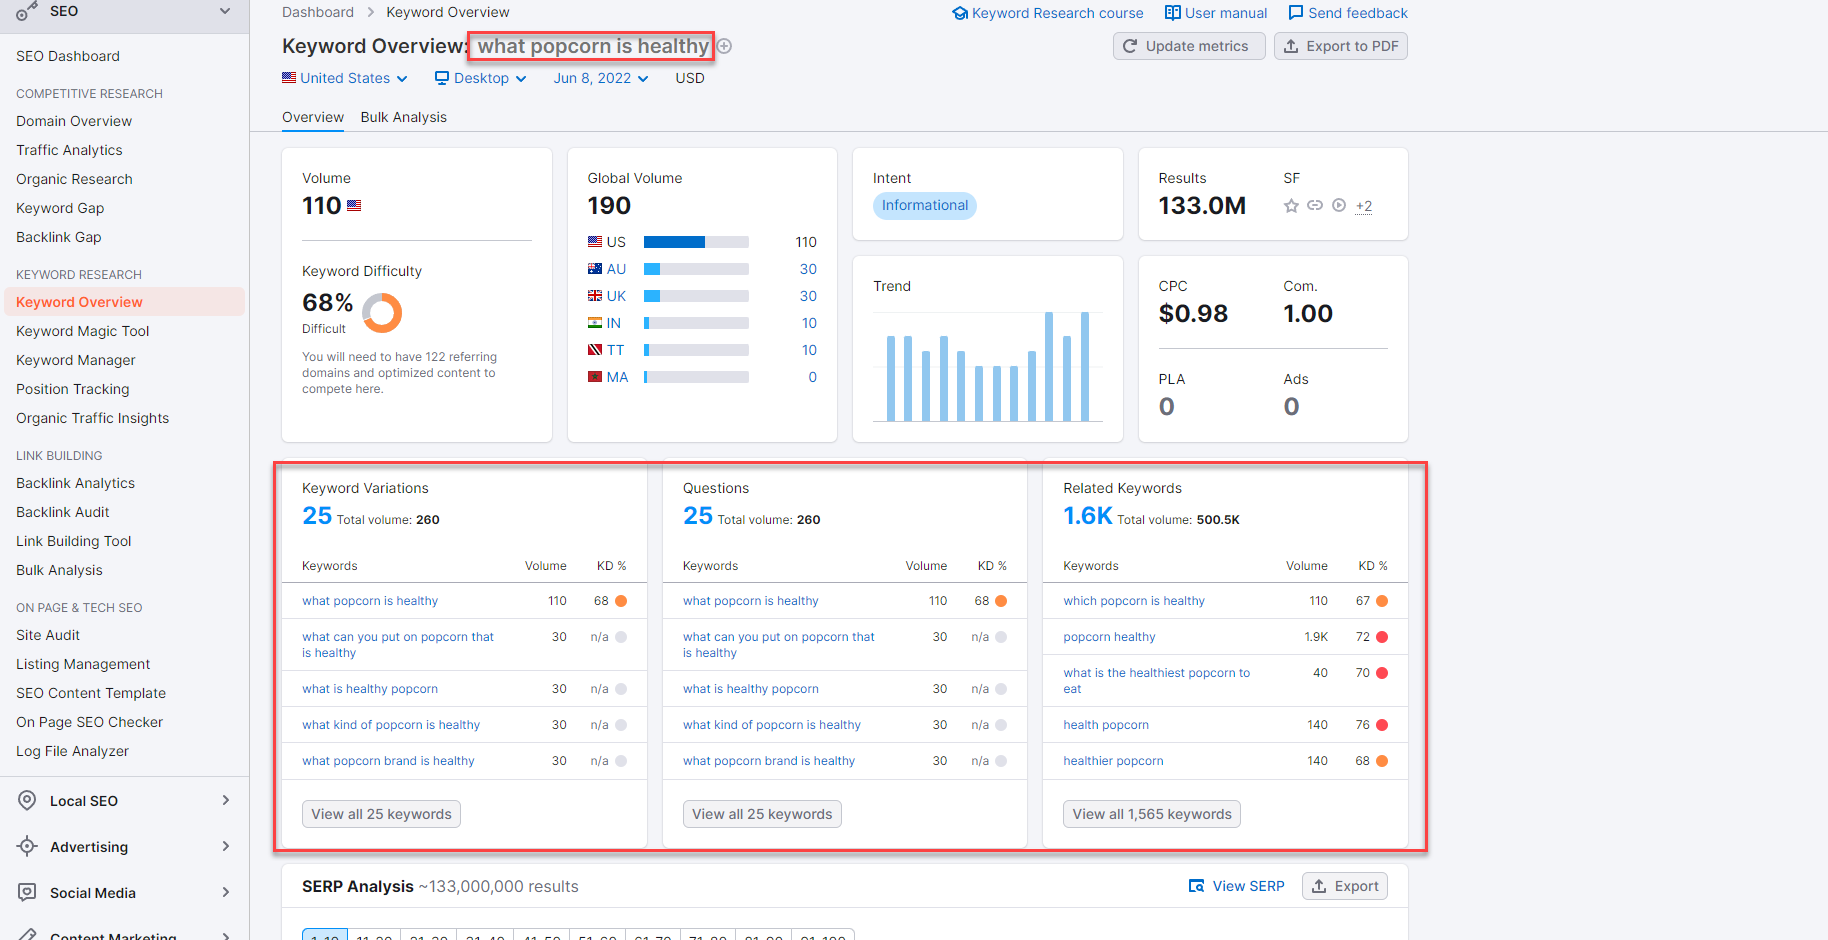The width and height of the screenshot is (1828, 940).
Task: Open Backlink Analytics in sidebar
Action: pyautogui.click(x=75, y=483)
